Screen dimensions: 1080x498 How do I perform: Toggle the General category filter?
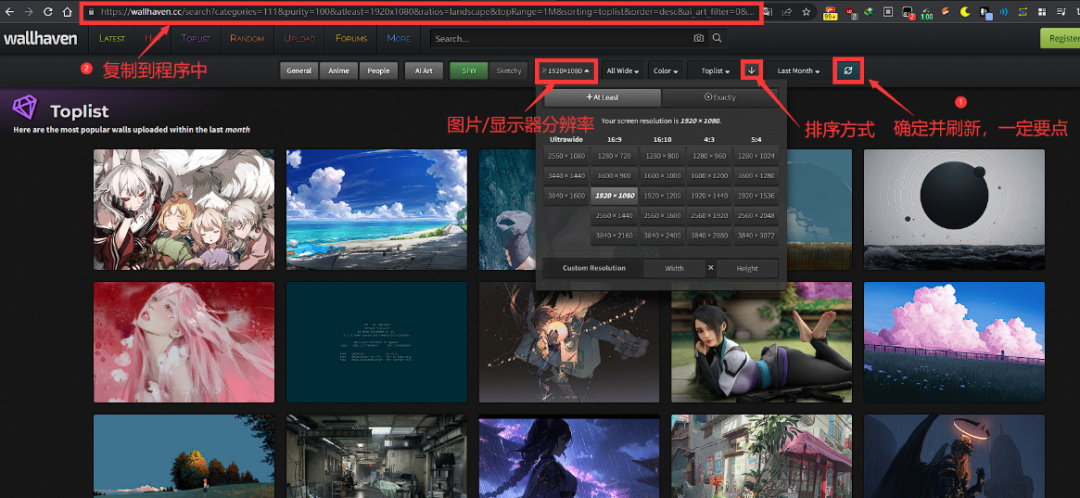(299, 71)
